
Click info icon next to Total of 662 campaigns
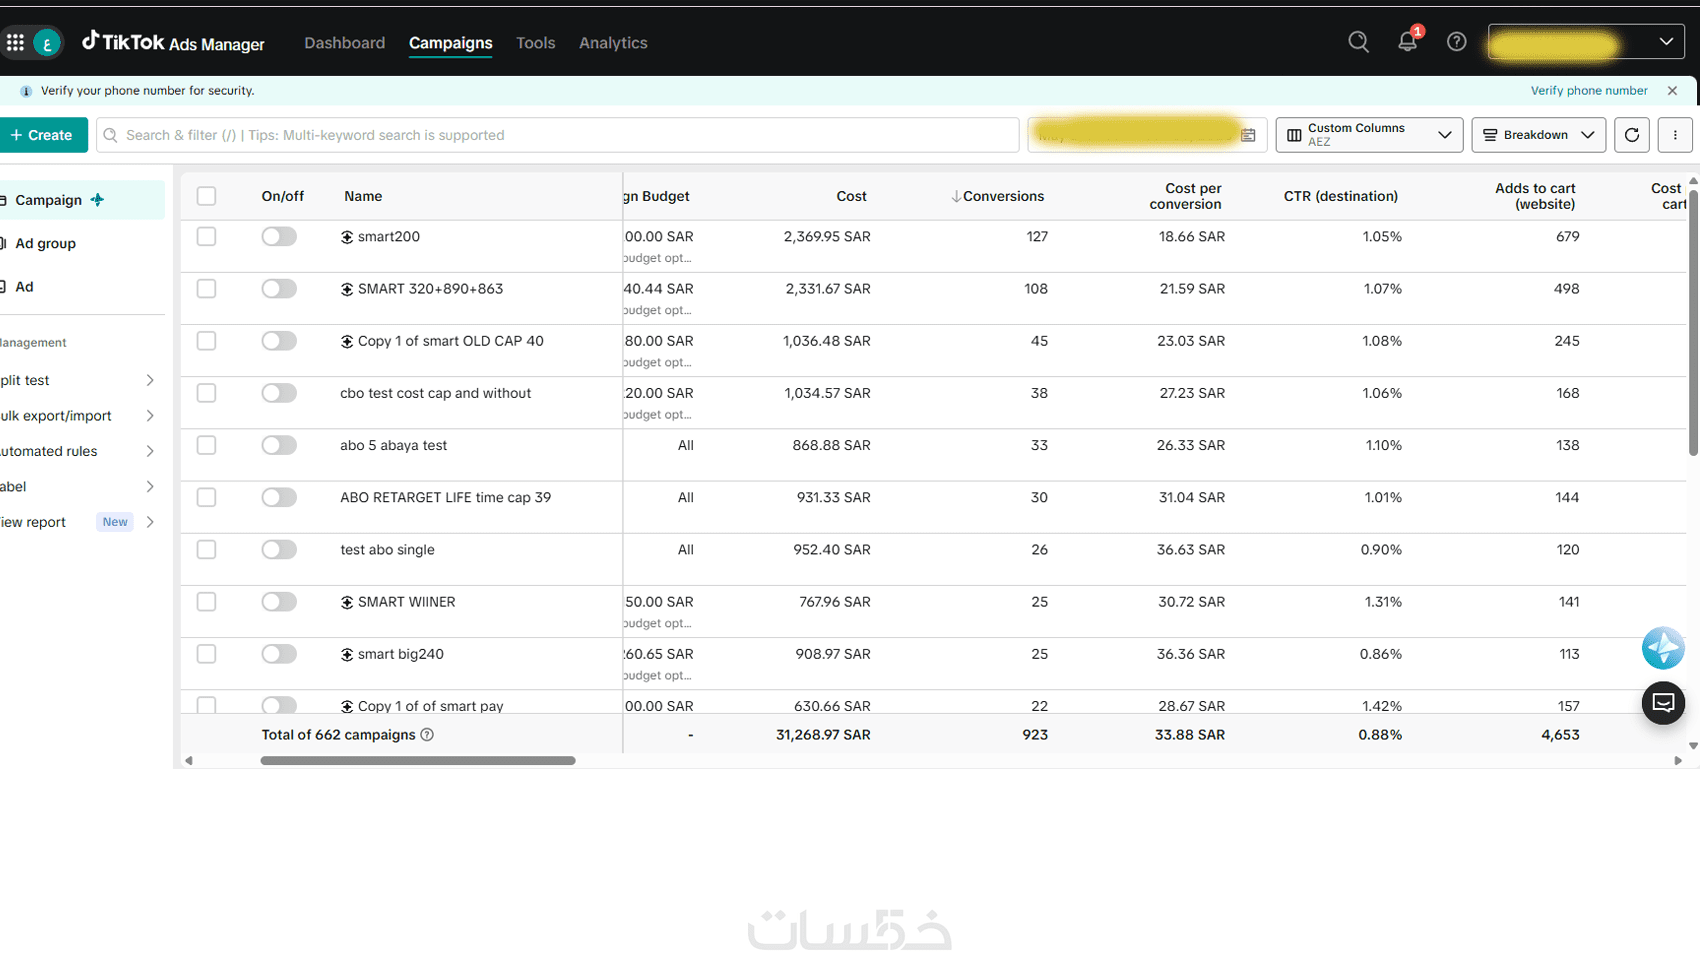(x=427, y=735)
